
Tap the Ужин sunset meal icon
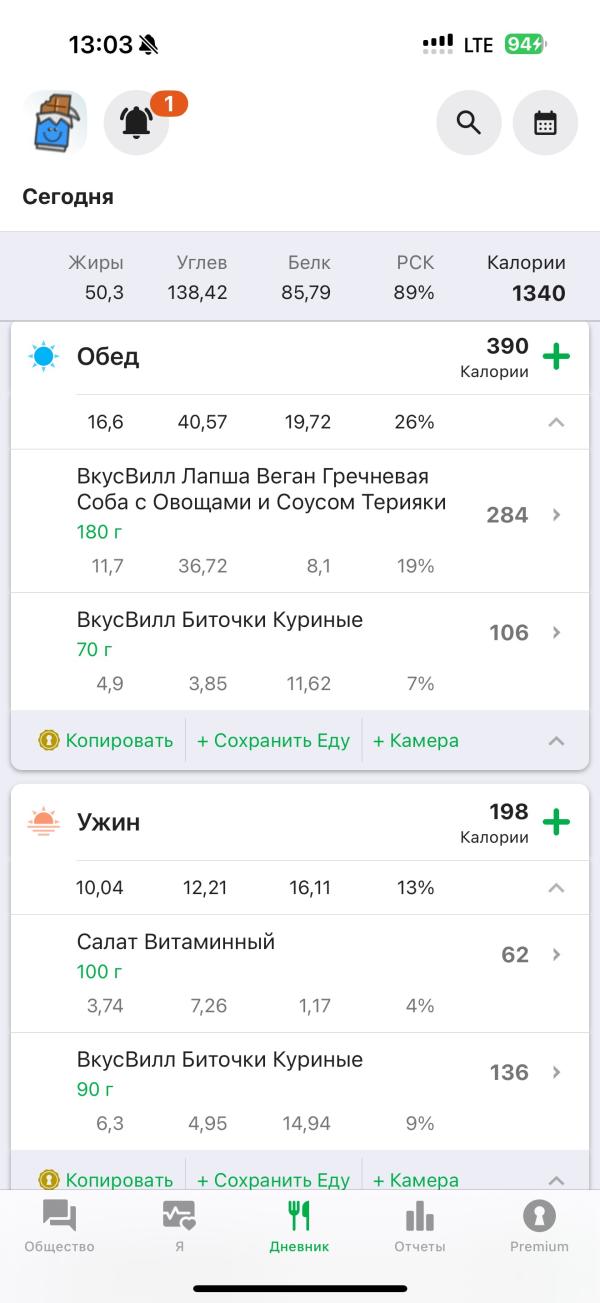point(44,823)
